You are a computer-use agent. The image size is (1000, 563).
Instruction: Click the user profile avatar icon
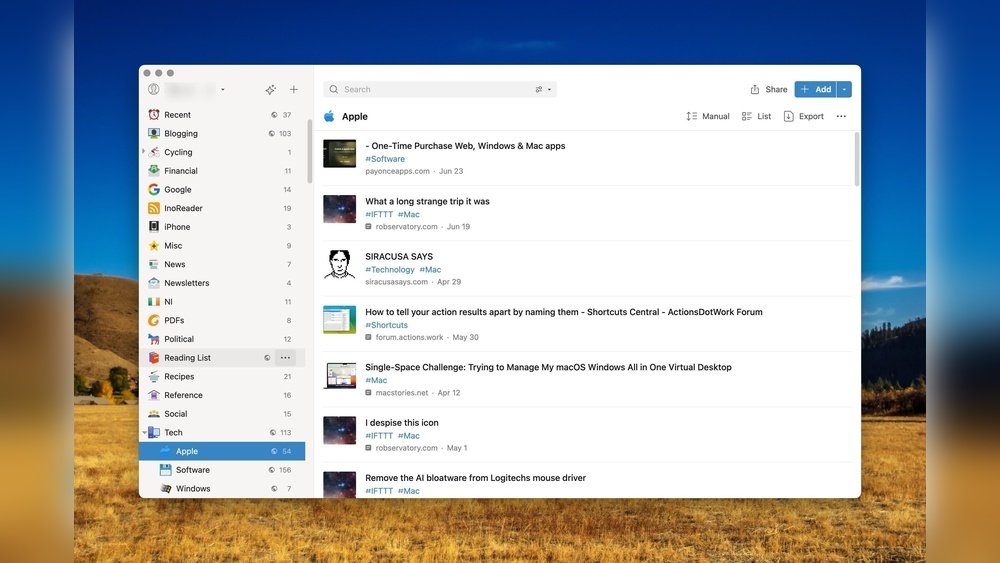tap(154, 89)
